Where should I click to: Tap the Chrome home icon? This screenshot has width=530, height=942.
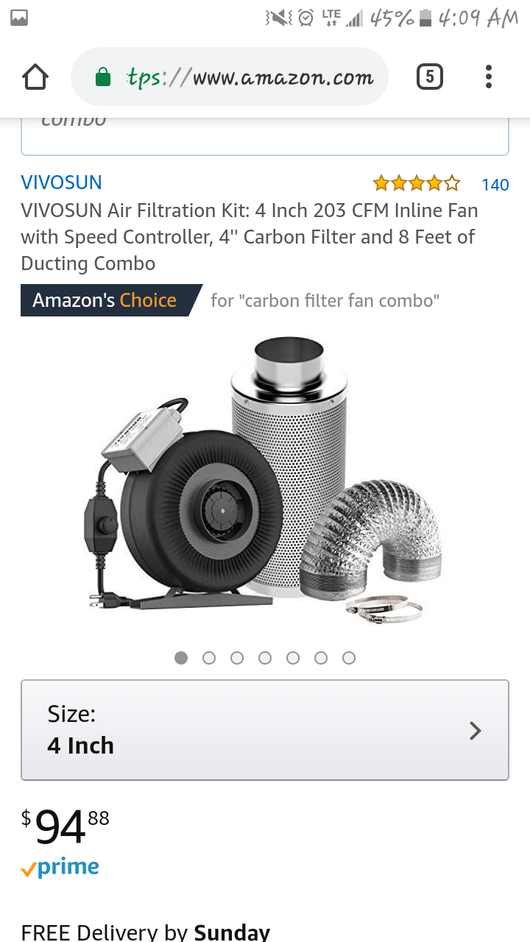(x=35, y=77)
